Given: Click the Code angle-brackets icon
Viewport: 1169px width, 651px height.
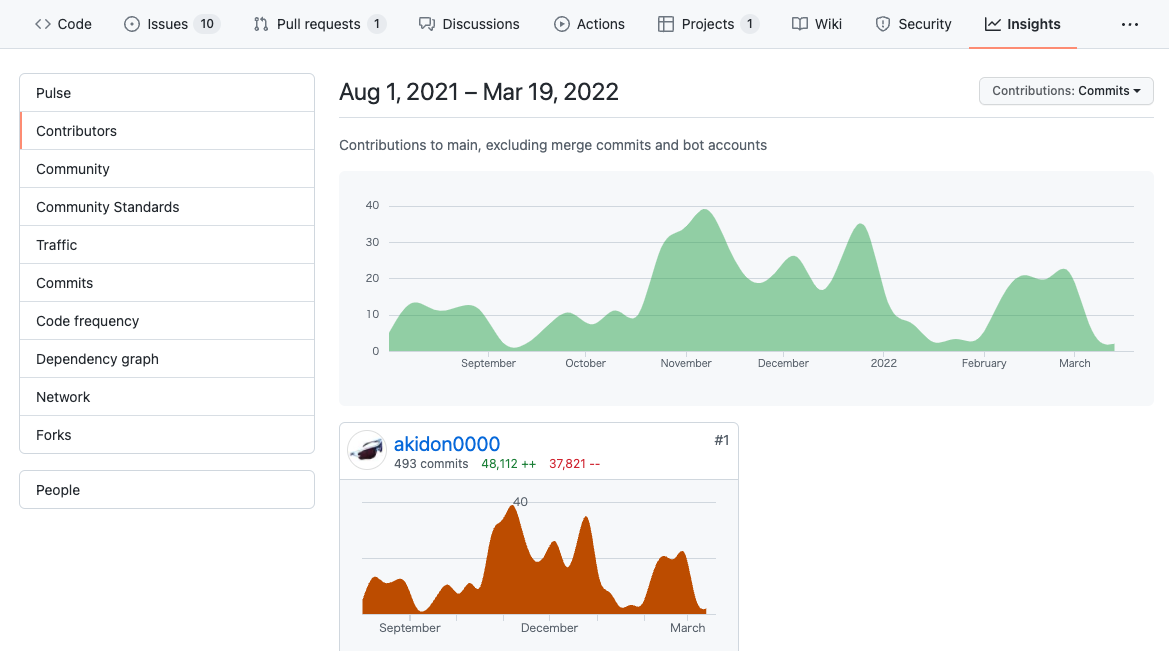Looking at the screenshot, I should 42,24.
